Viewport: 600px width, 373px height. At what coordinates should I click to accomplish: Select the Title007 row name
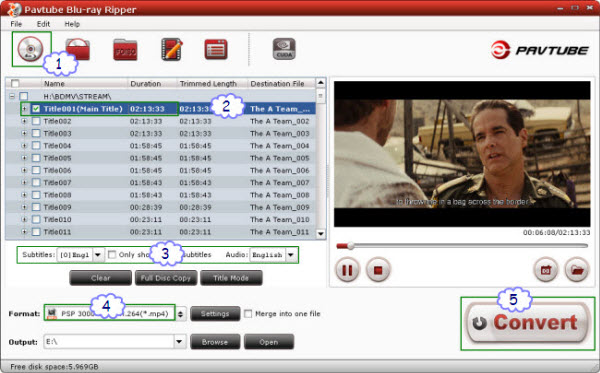[57, 183]
